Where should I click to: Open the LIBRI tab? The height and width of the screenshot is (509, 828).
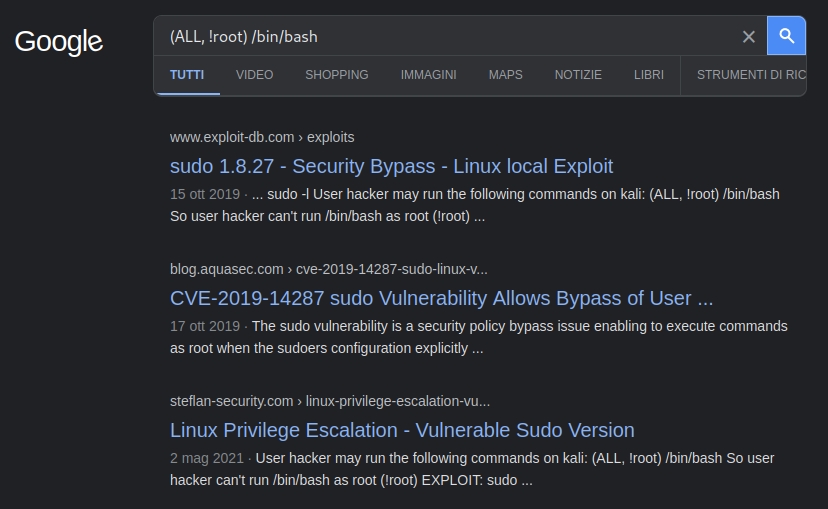coord(648,75)
